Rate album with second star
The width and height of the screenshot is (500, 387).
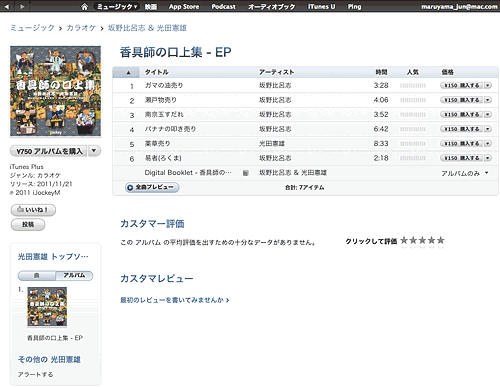click(x=413, y=240)
